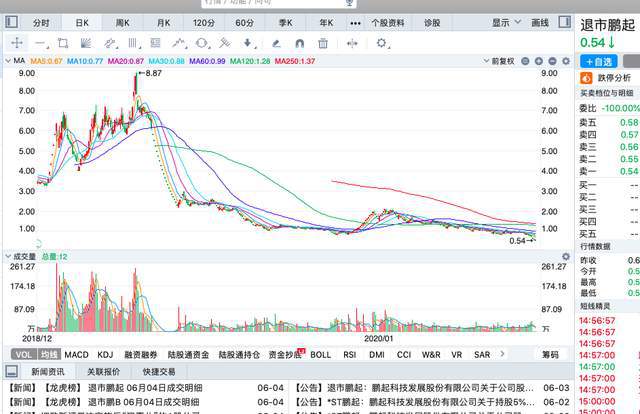Screen dimensions: 640x414
Task: Toggle the 均线 indicator button
Action: pos(50,354)
